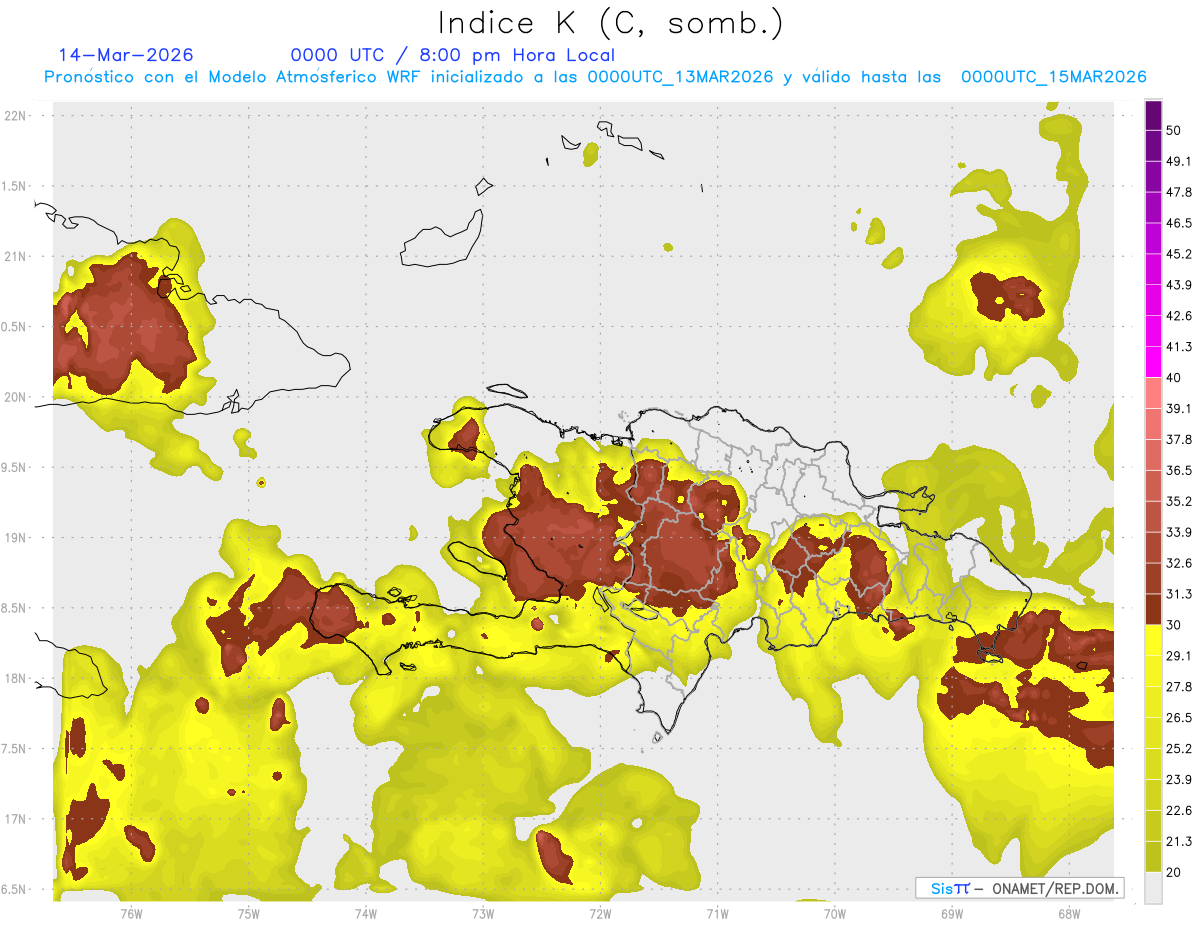
Task: Click the colorbar value '20'
Action: coord(1174,872)
